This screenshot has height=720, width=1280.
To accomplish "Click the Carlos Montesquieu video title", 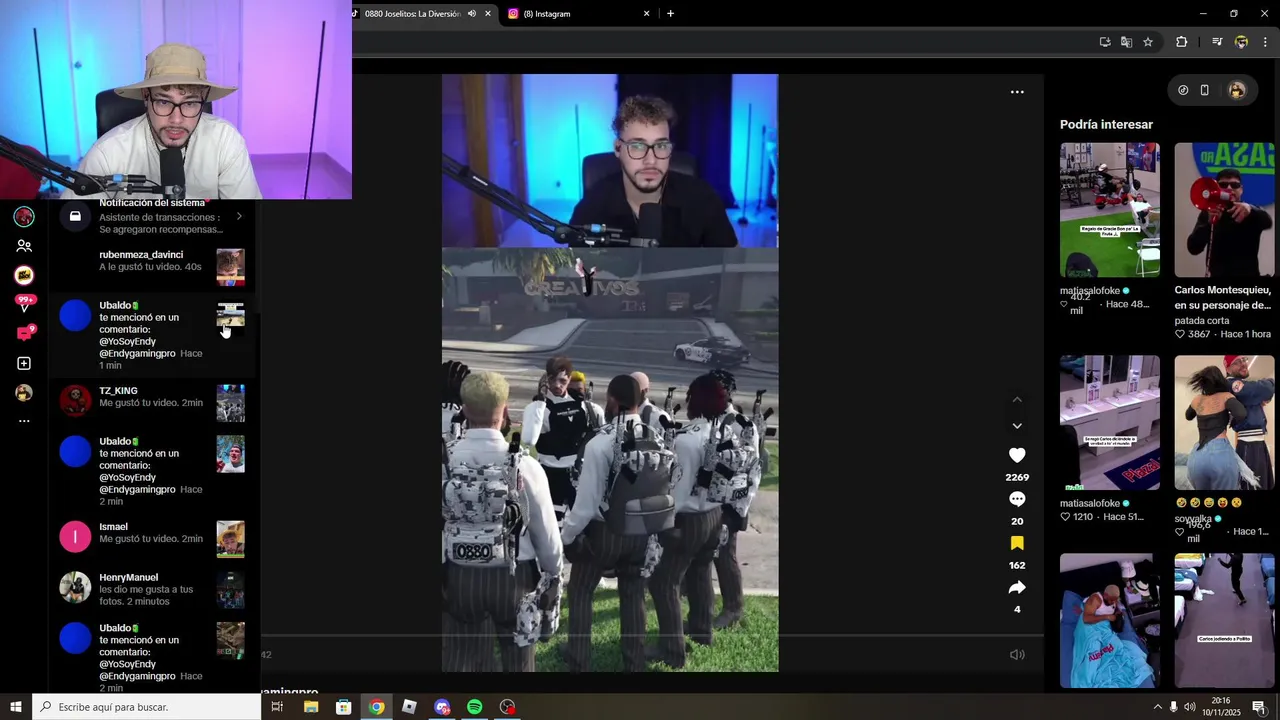I will point(1223,298).
